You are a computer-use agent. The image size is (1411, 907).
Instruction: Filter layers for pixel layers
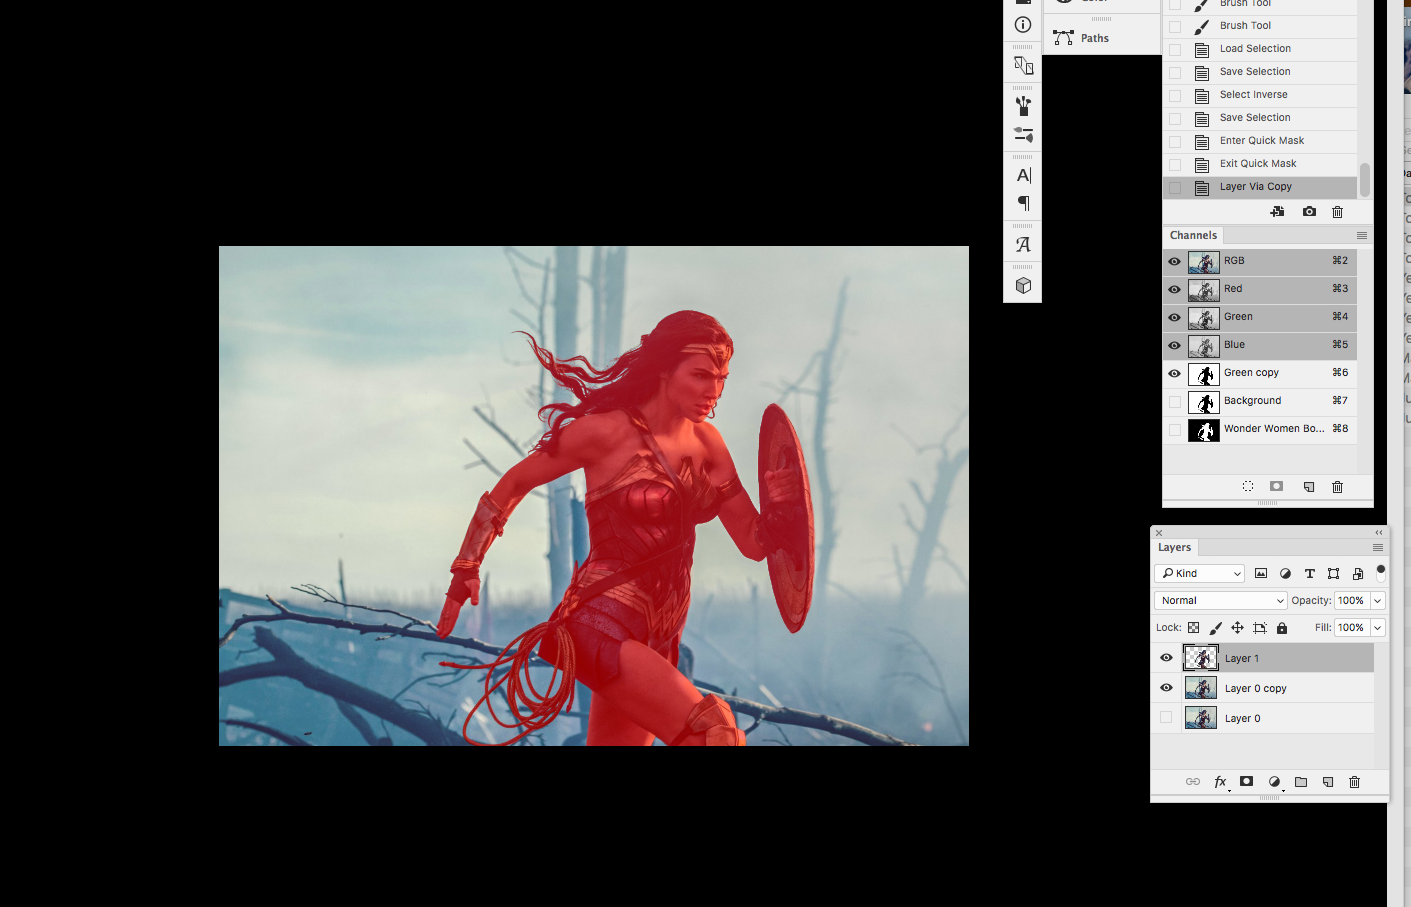coord(1261,574)
